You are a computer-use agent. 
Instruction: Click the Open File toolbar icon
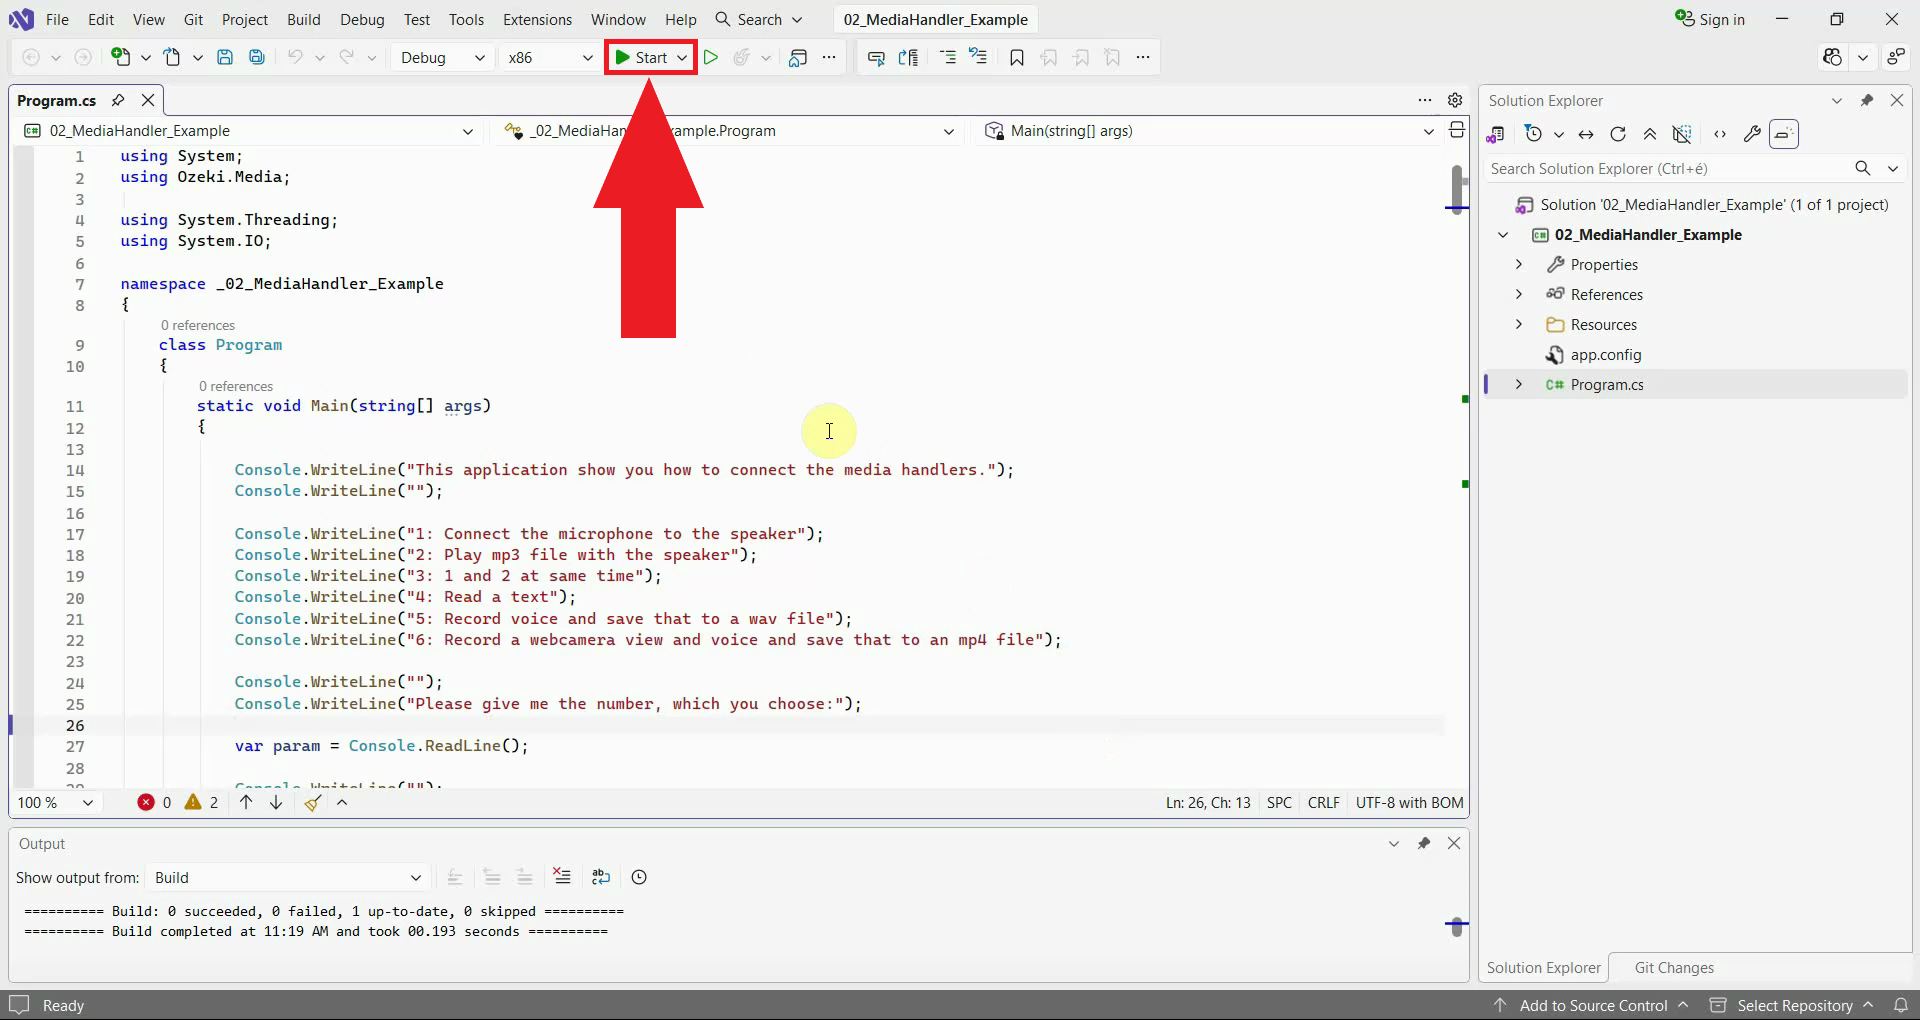[172, 58]
